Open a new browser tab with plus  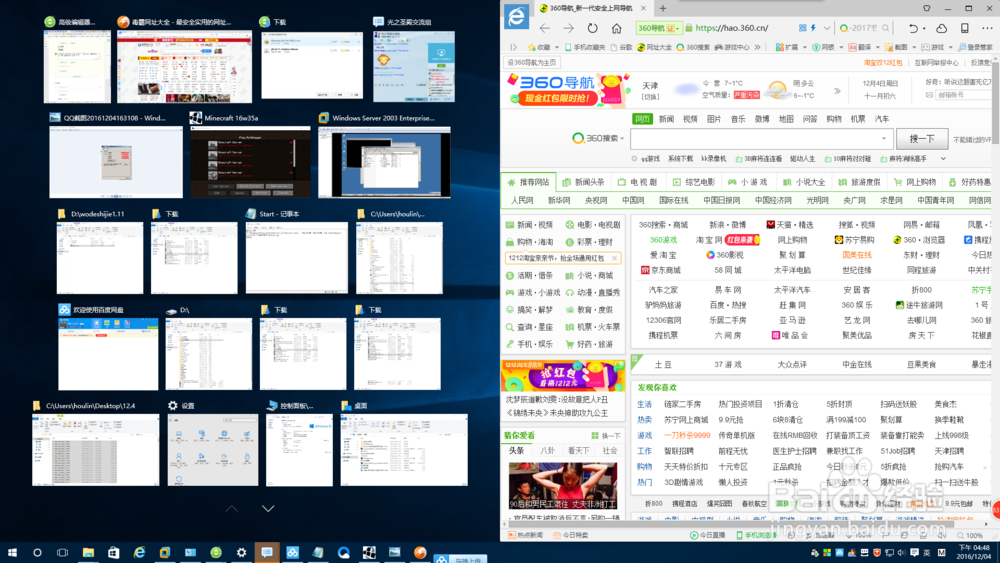(663, 8)
